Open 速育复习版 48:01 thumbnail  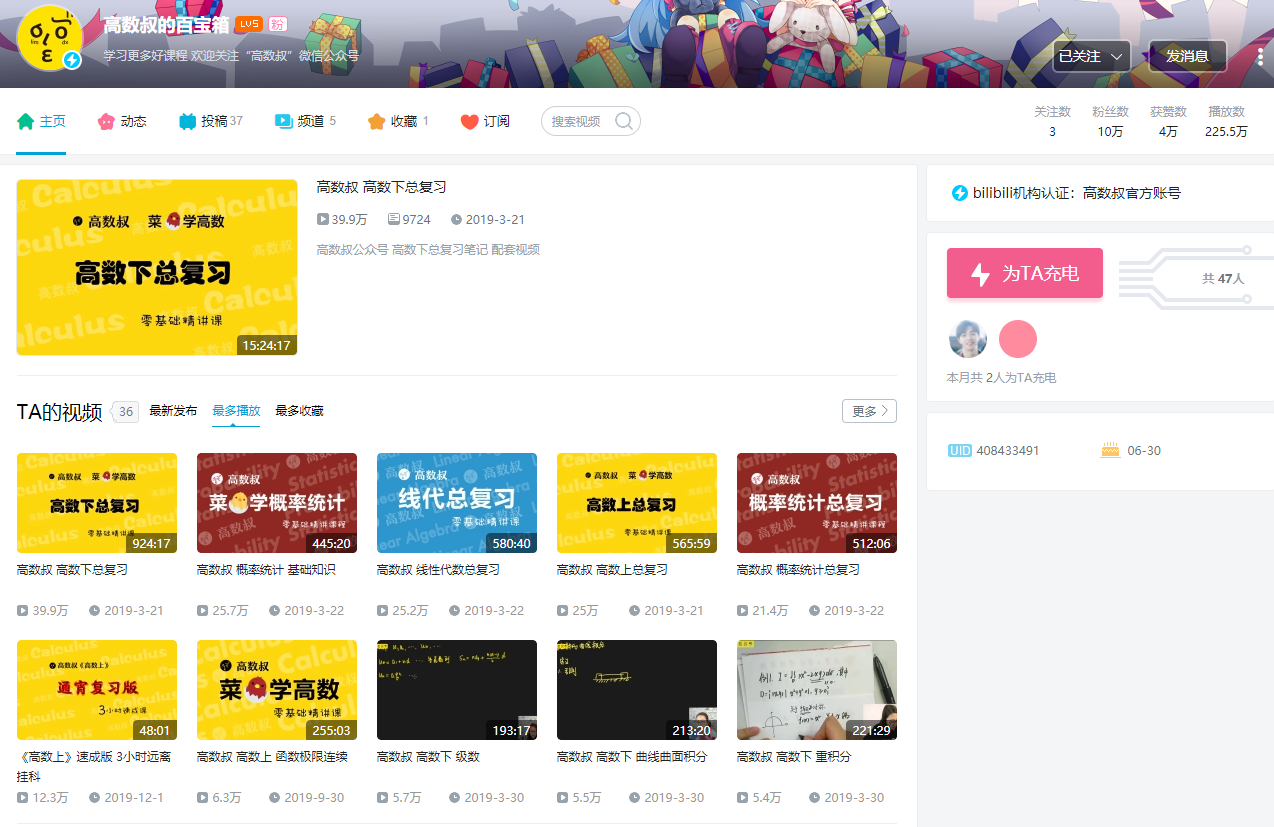coord(97,690)
